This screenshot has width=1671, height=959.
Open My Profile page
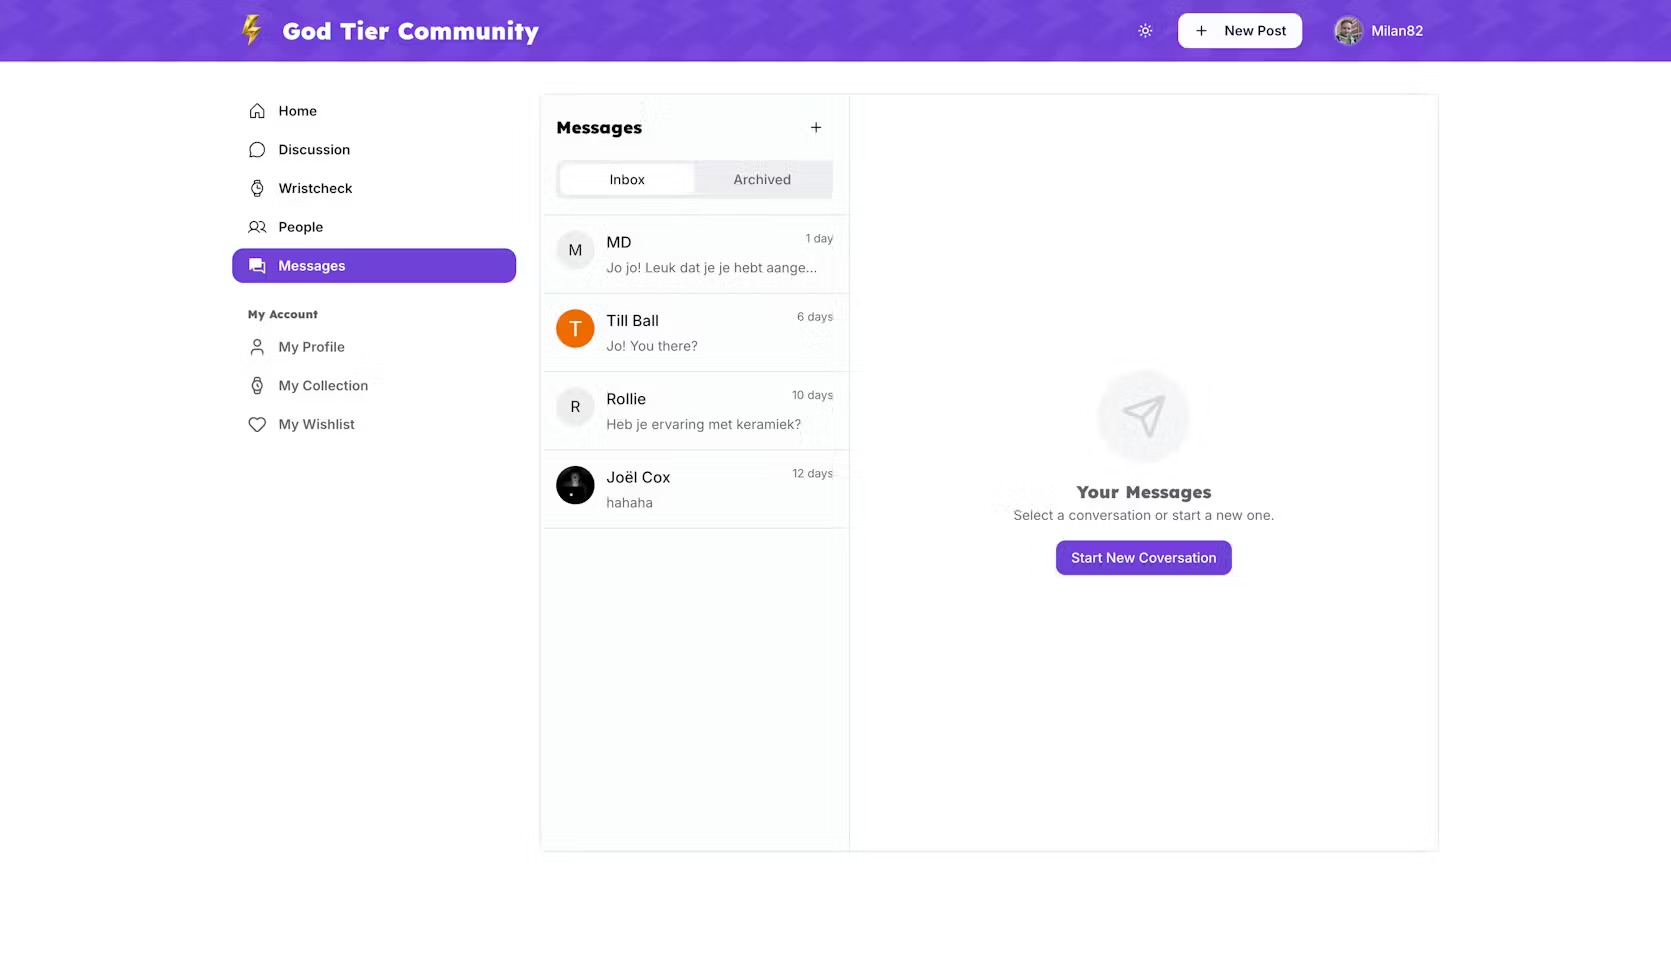point(311,347)
